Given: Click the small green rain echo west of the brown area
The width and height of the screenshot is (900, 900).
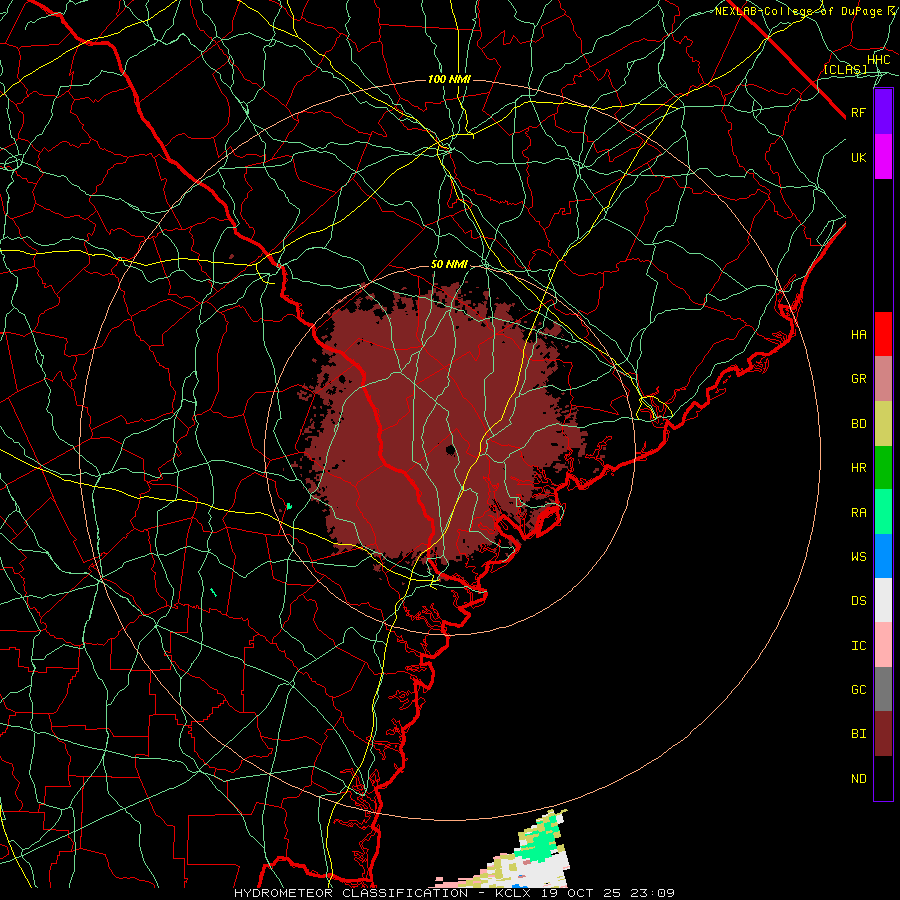Looking at the screenshot, I should [289, 506].
